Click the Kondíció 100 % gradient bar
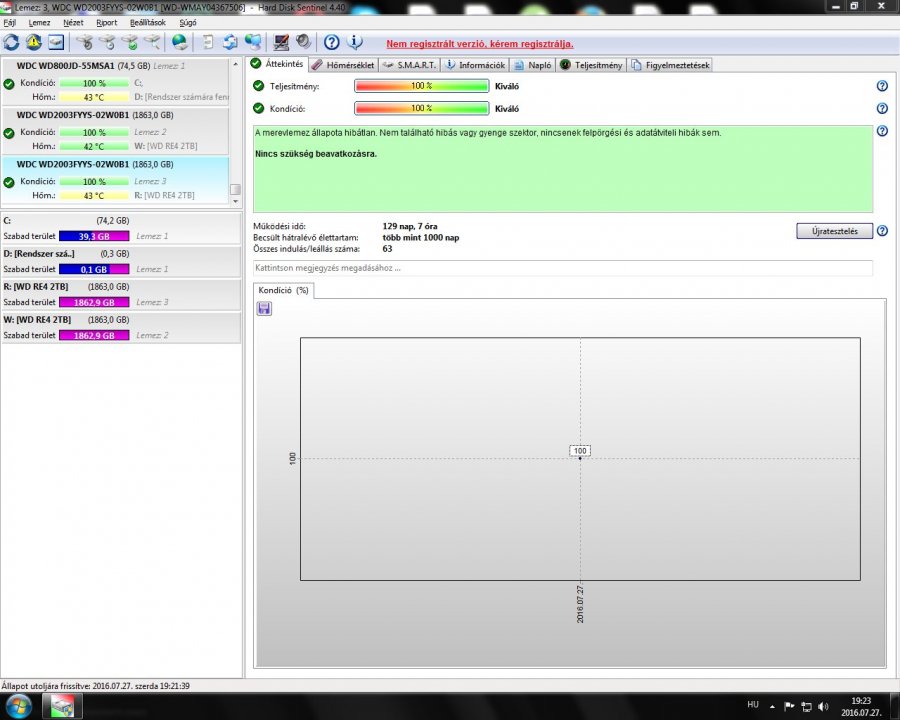 pos(421,109)
